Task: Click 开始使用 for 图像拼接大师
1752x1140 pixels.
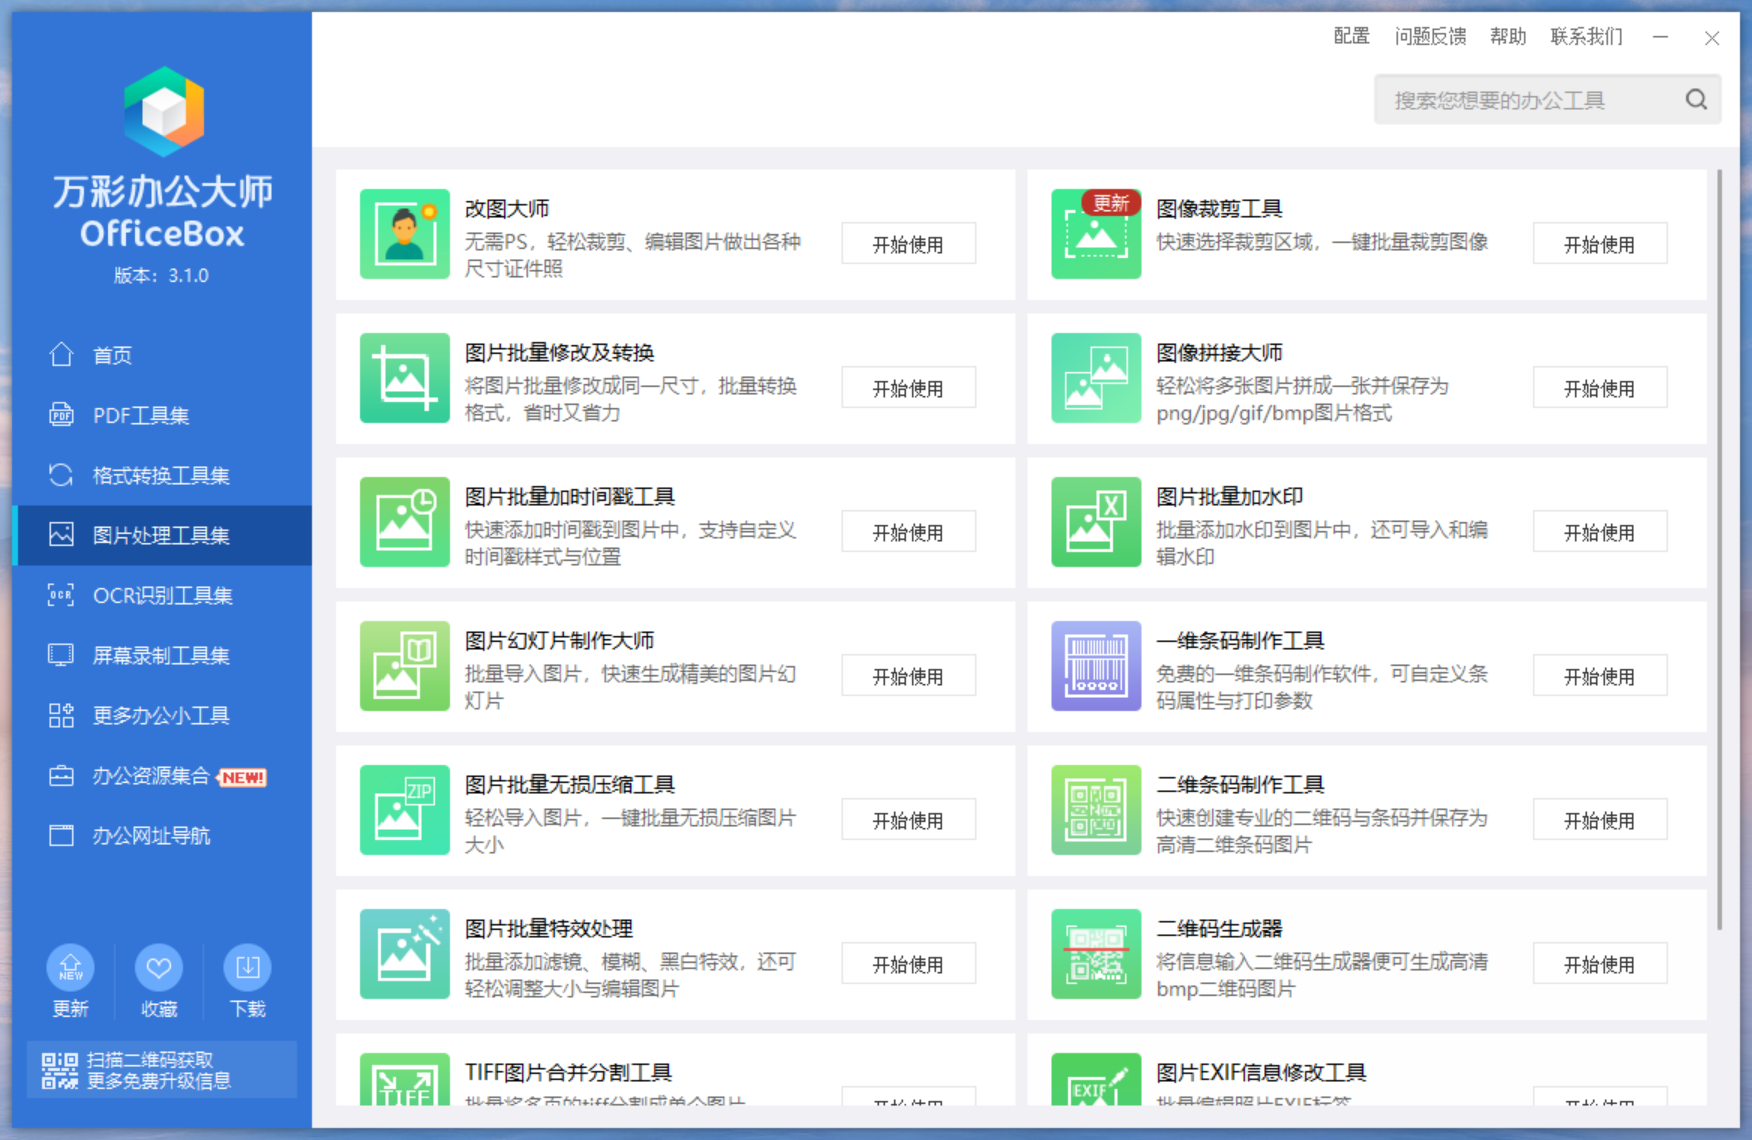Action: point(1599,388)
